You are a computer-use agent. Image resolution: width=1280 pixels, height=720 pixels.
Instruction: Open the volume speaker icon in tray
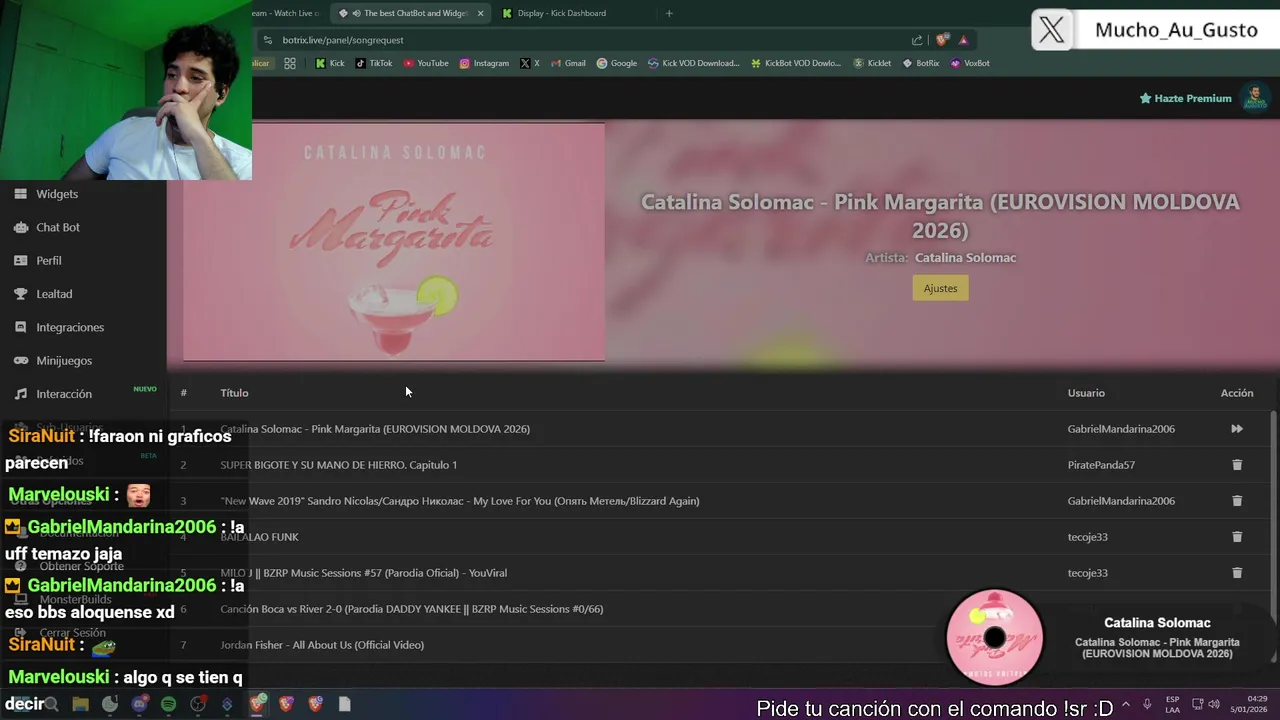(x=1213, y=704)
